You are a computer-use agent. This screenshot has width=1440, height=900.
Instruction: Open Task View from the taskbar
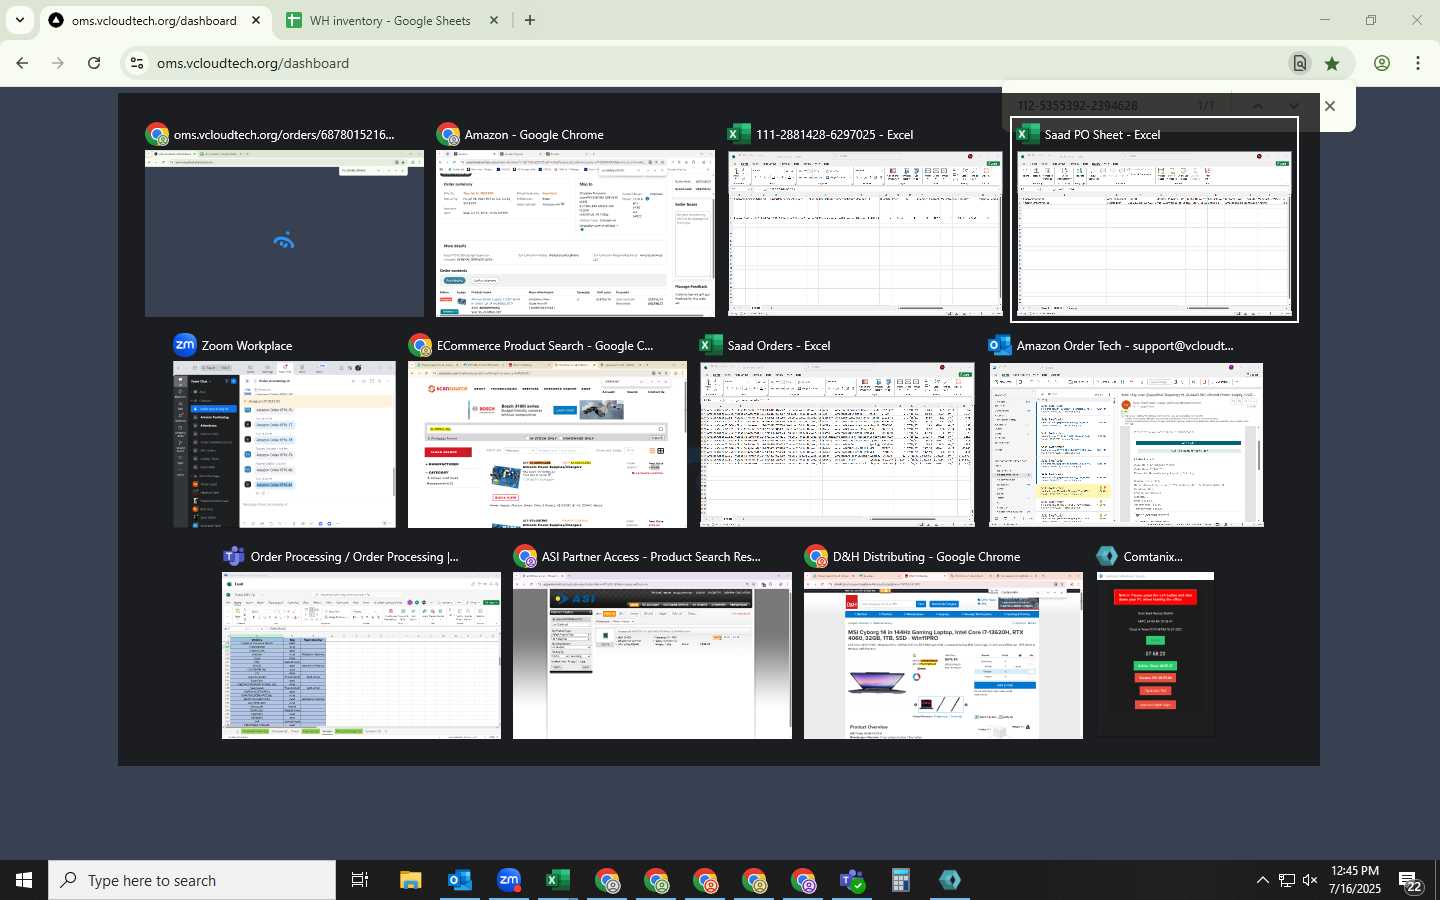360,880
